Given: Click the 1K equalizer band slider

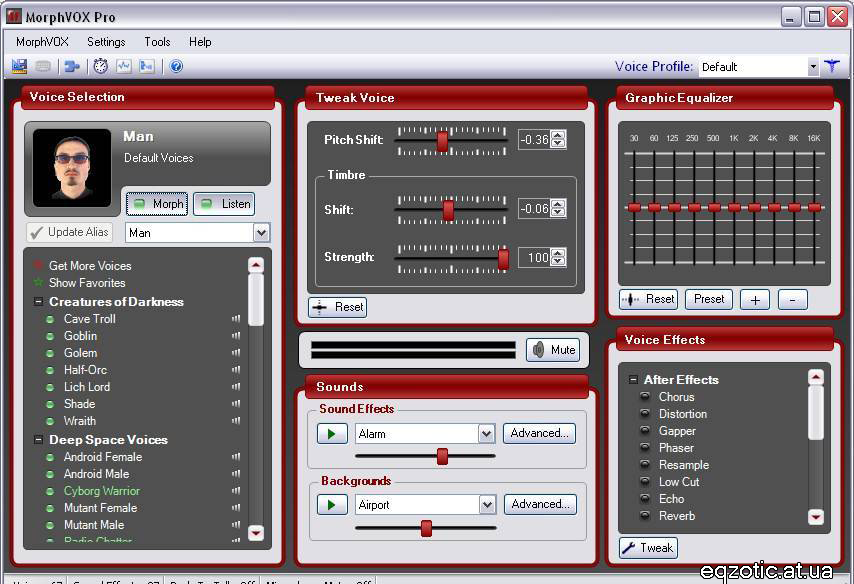Looking at the screenshot, I should [x=734, y=207].
